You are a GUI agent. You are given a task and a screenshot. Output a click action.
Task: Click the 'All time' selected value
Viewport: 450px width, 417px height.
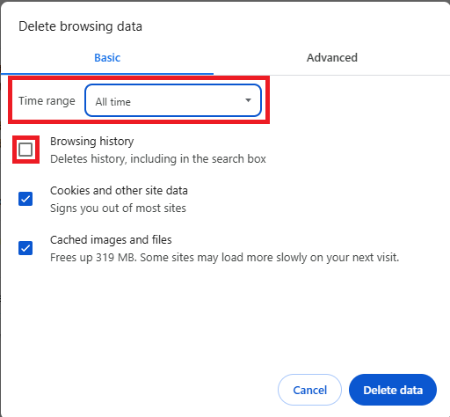(113, 102)
